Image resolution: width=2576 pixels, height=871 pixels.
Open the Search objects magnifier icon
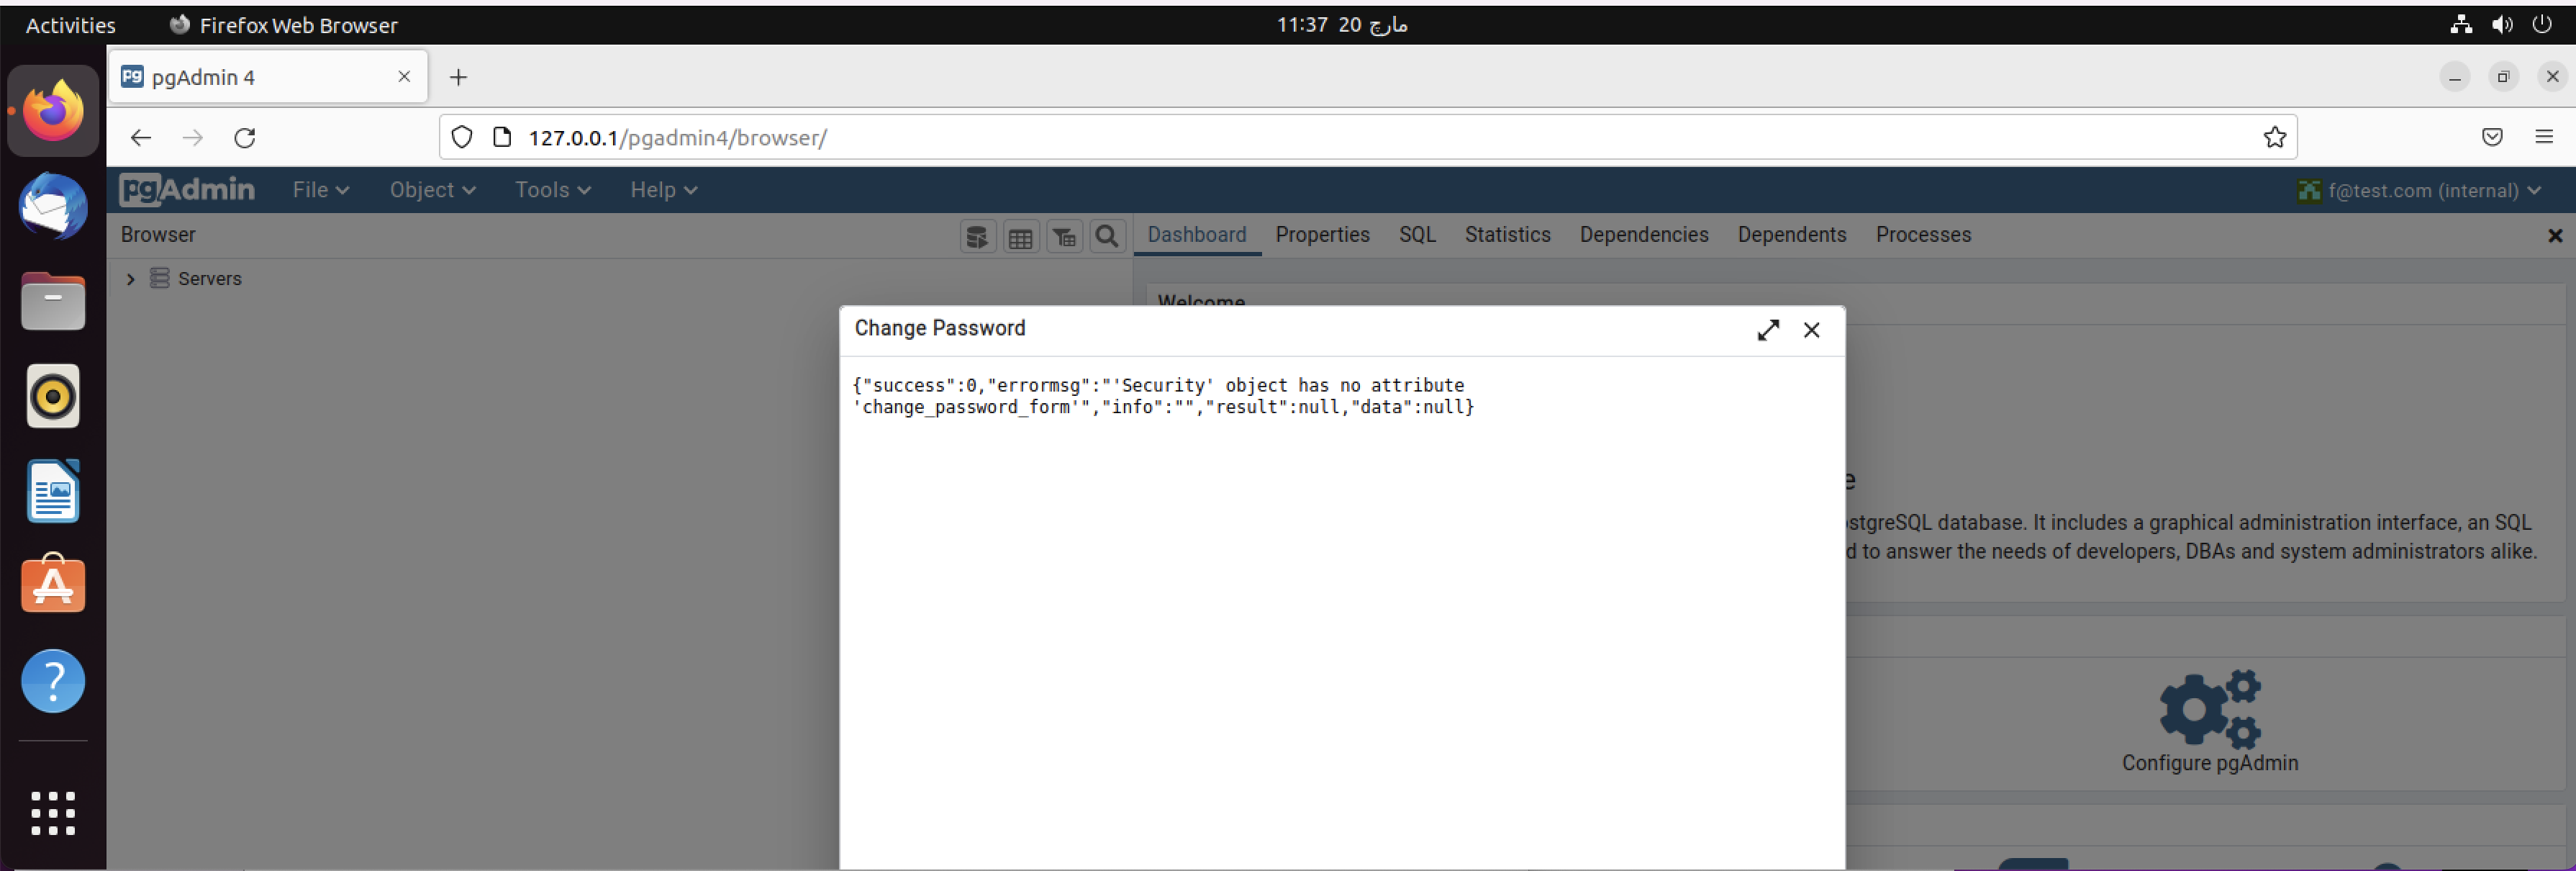(1106, 236)
